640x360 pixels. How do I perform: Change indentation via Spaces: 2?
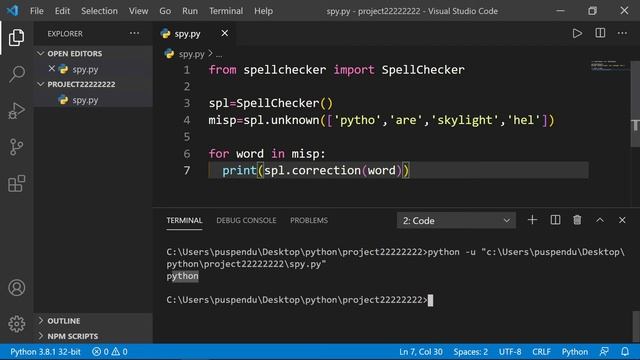(x=470, y=351)
